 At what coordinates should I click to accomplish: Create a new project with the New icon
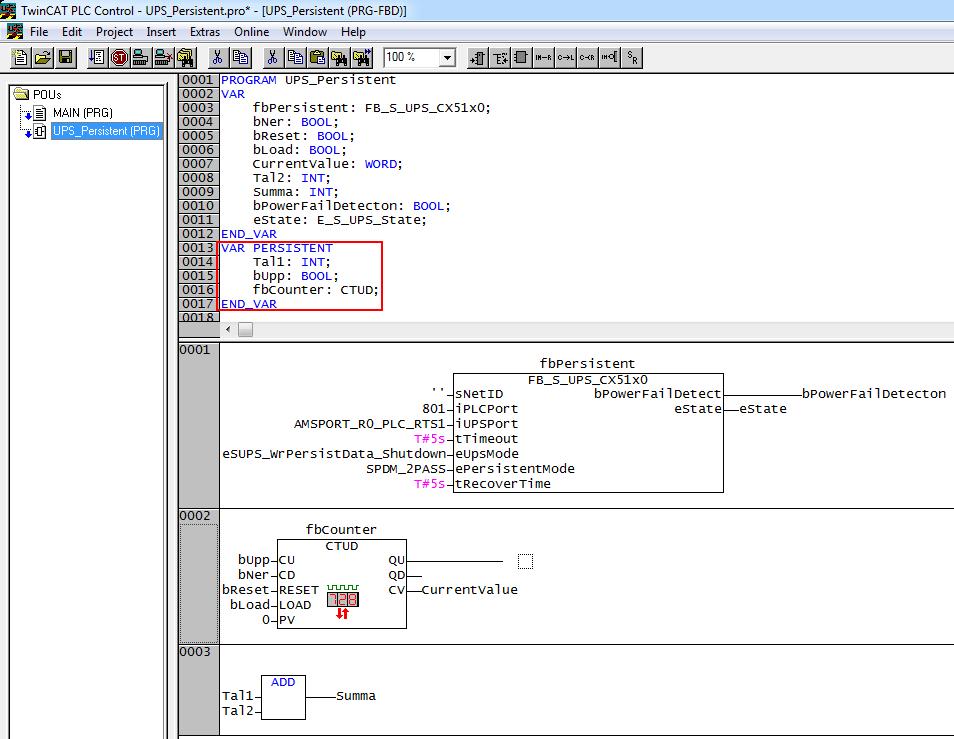20,58
